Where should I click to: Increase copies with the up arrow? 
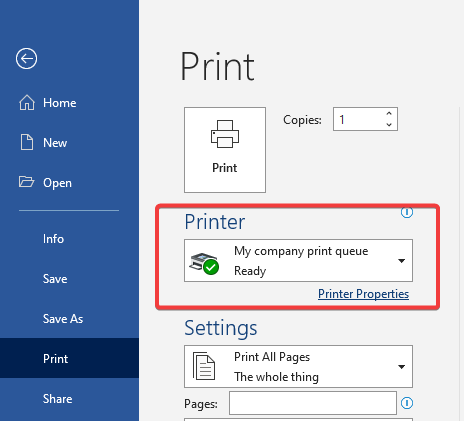click(x=389, y=114)
